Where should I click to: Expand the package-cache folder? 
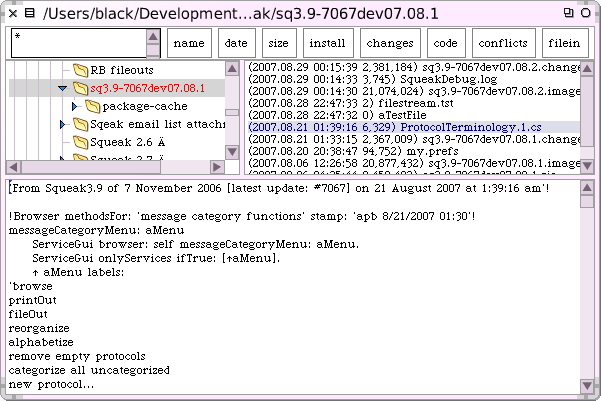coord(75,106)
